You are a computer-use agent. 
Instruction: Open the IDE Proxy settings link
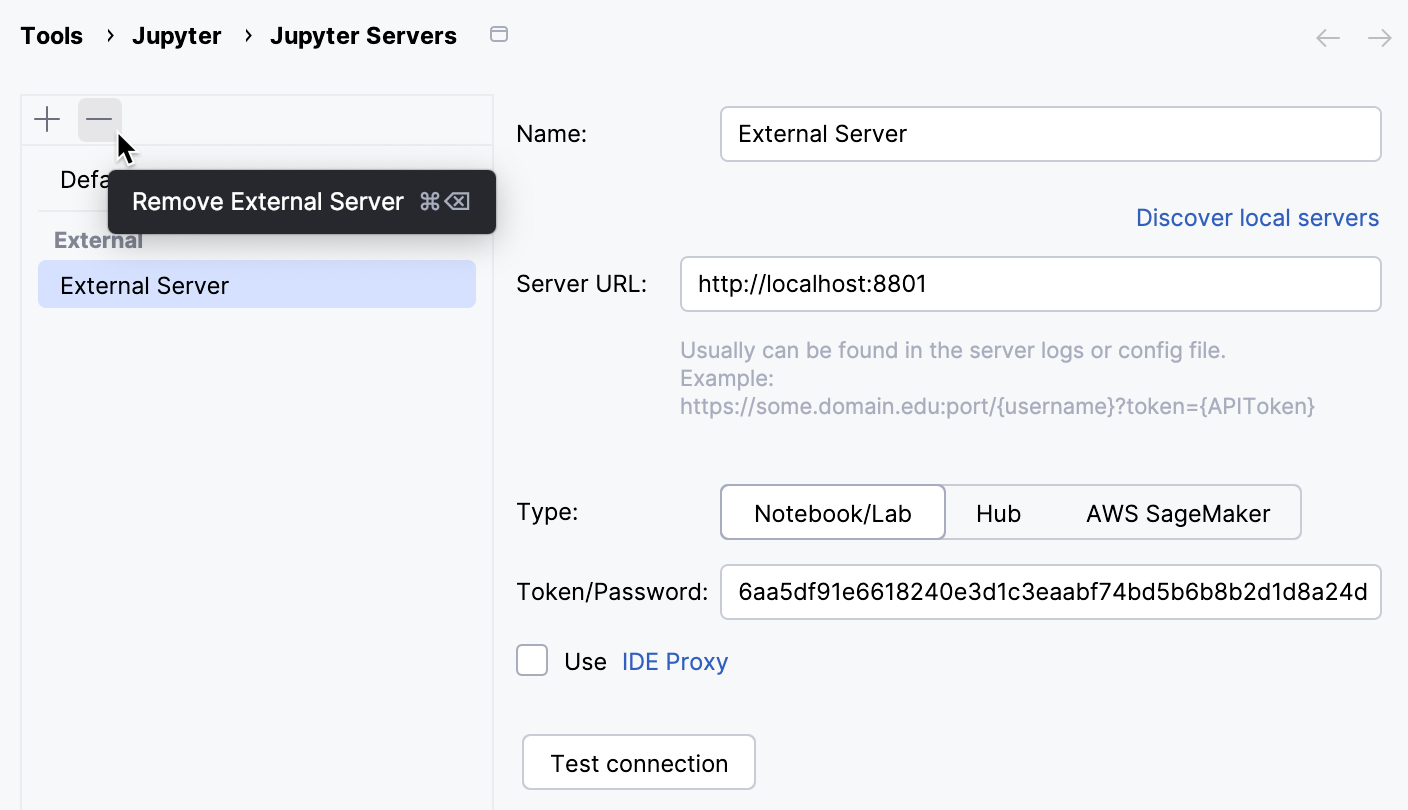[x=674, y=661]
